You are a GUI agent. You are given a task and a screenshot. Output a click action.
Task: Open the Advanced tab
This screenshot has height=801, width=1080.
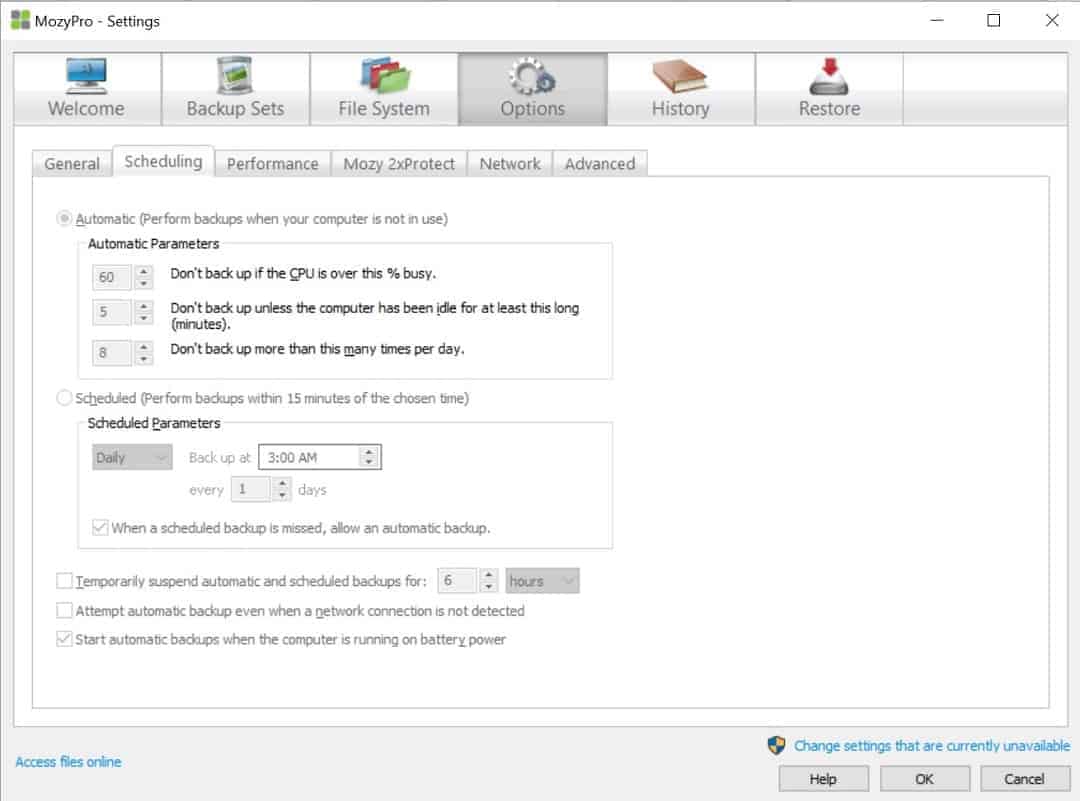pos(600,164)
